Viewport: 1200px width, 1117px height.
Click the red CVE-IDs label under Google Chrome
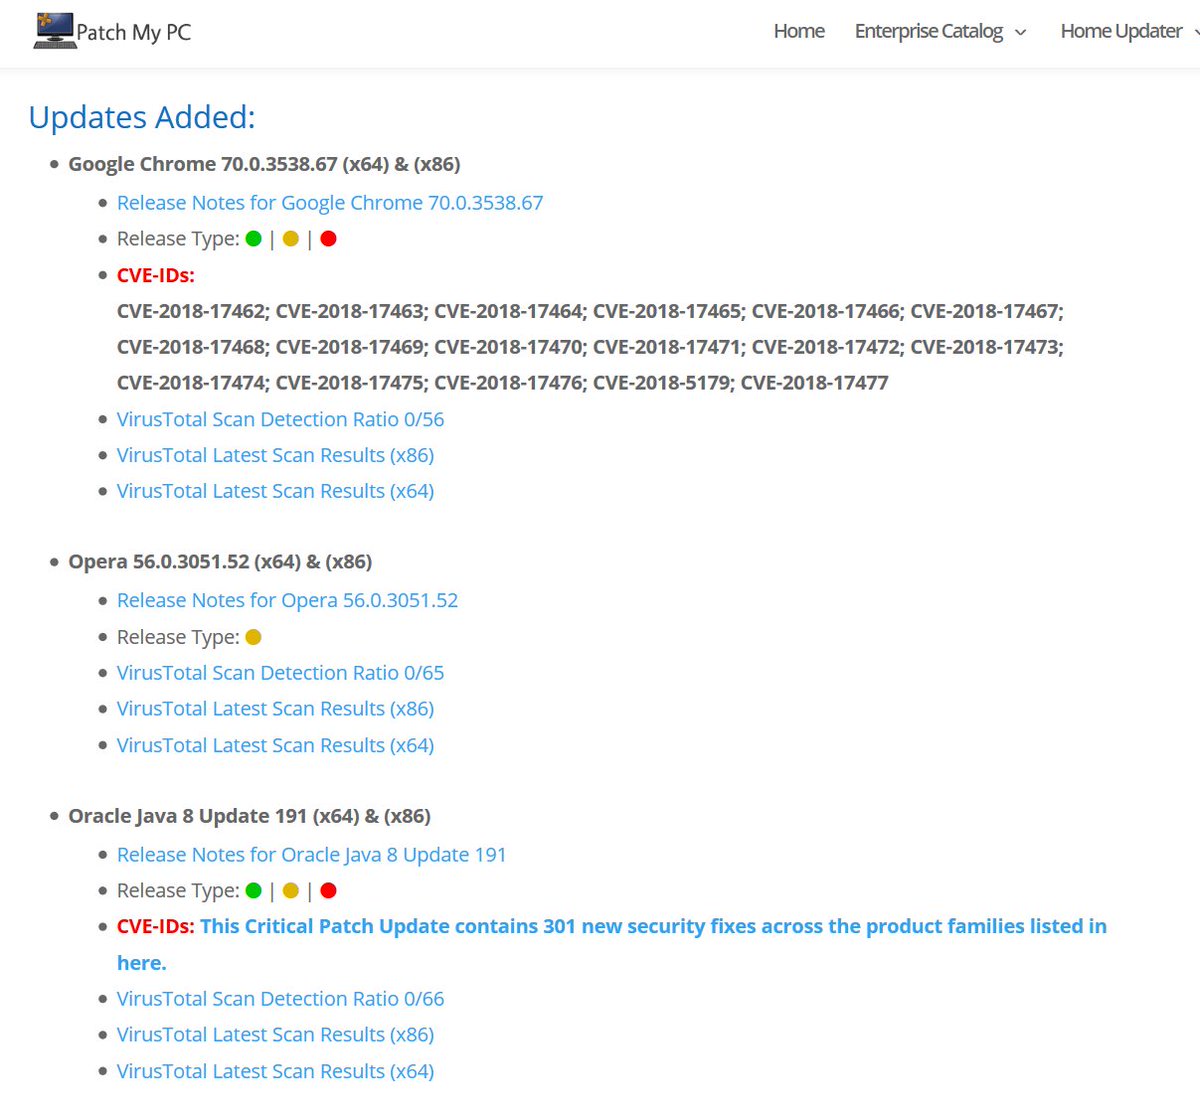[156, 275]
